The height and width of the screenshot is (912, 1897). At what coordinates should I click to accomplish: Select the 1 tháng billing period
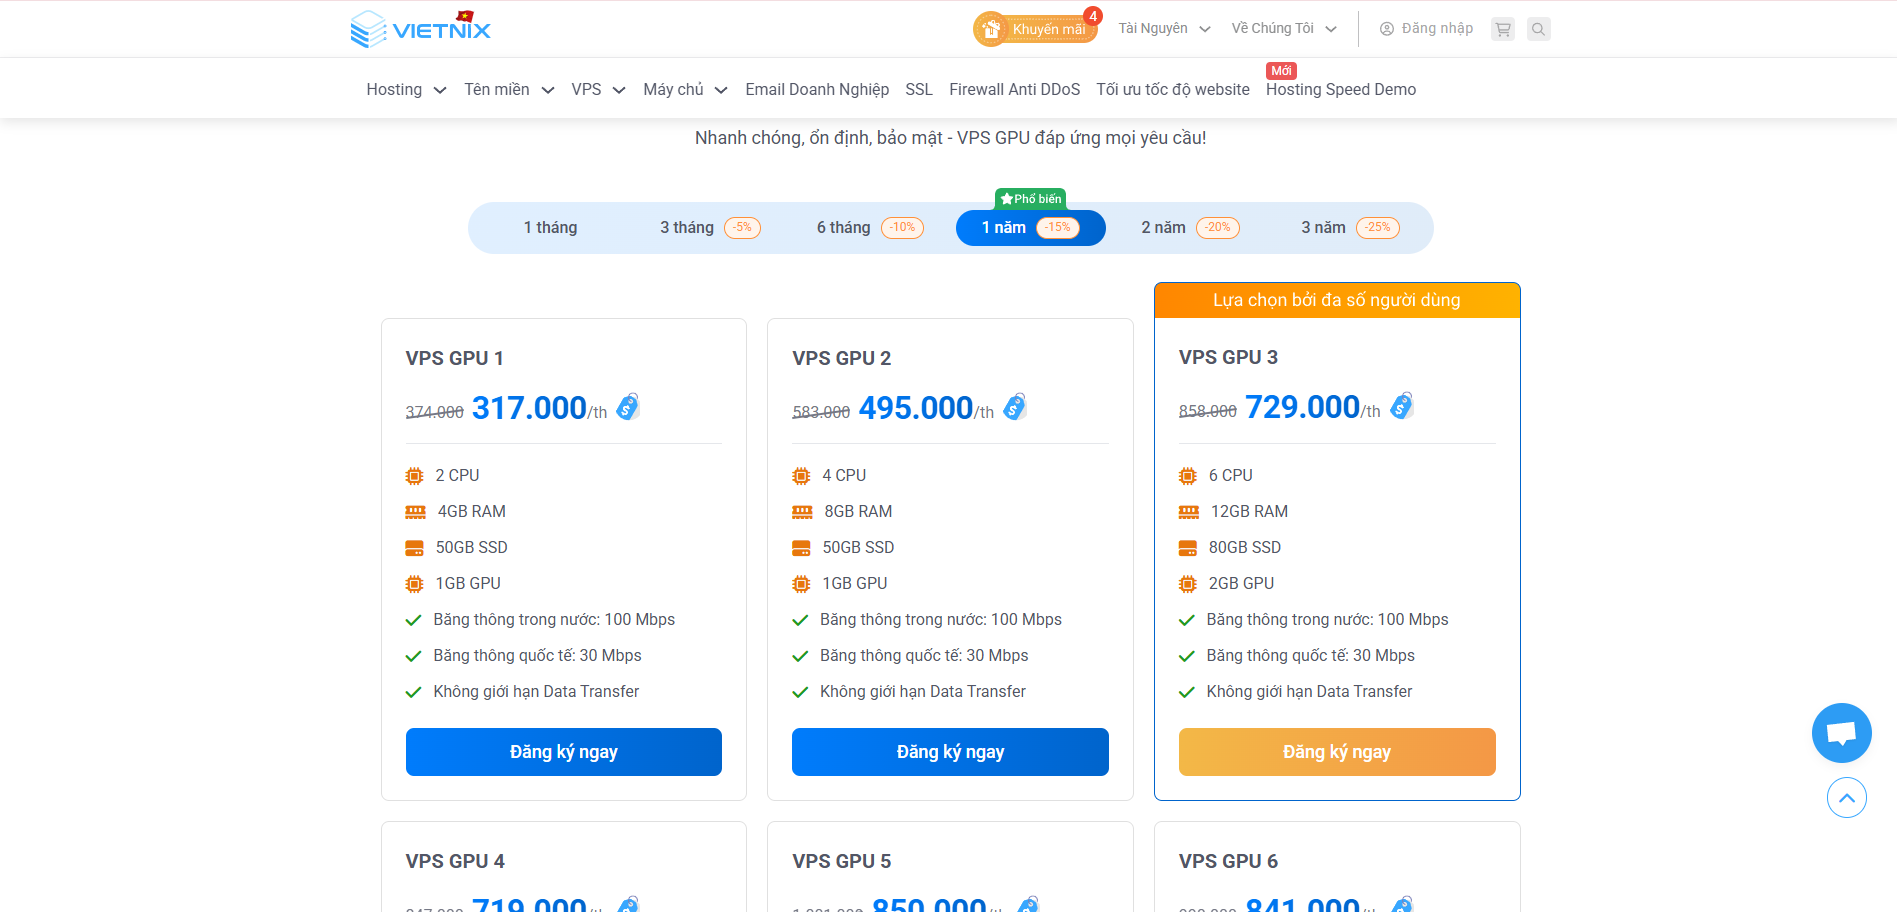(x=550, y=228)
